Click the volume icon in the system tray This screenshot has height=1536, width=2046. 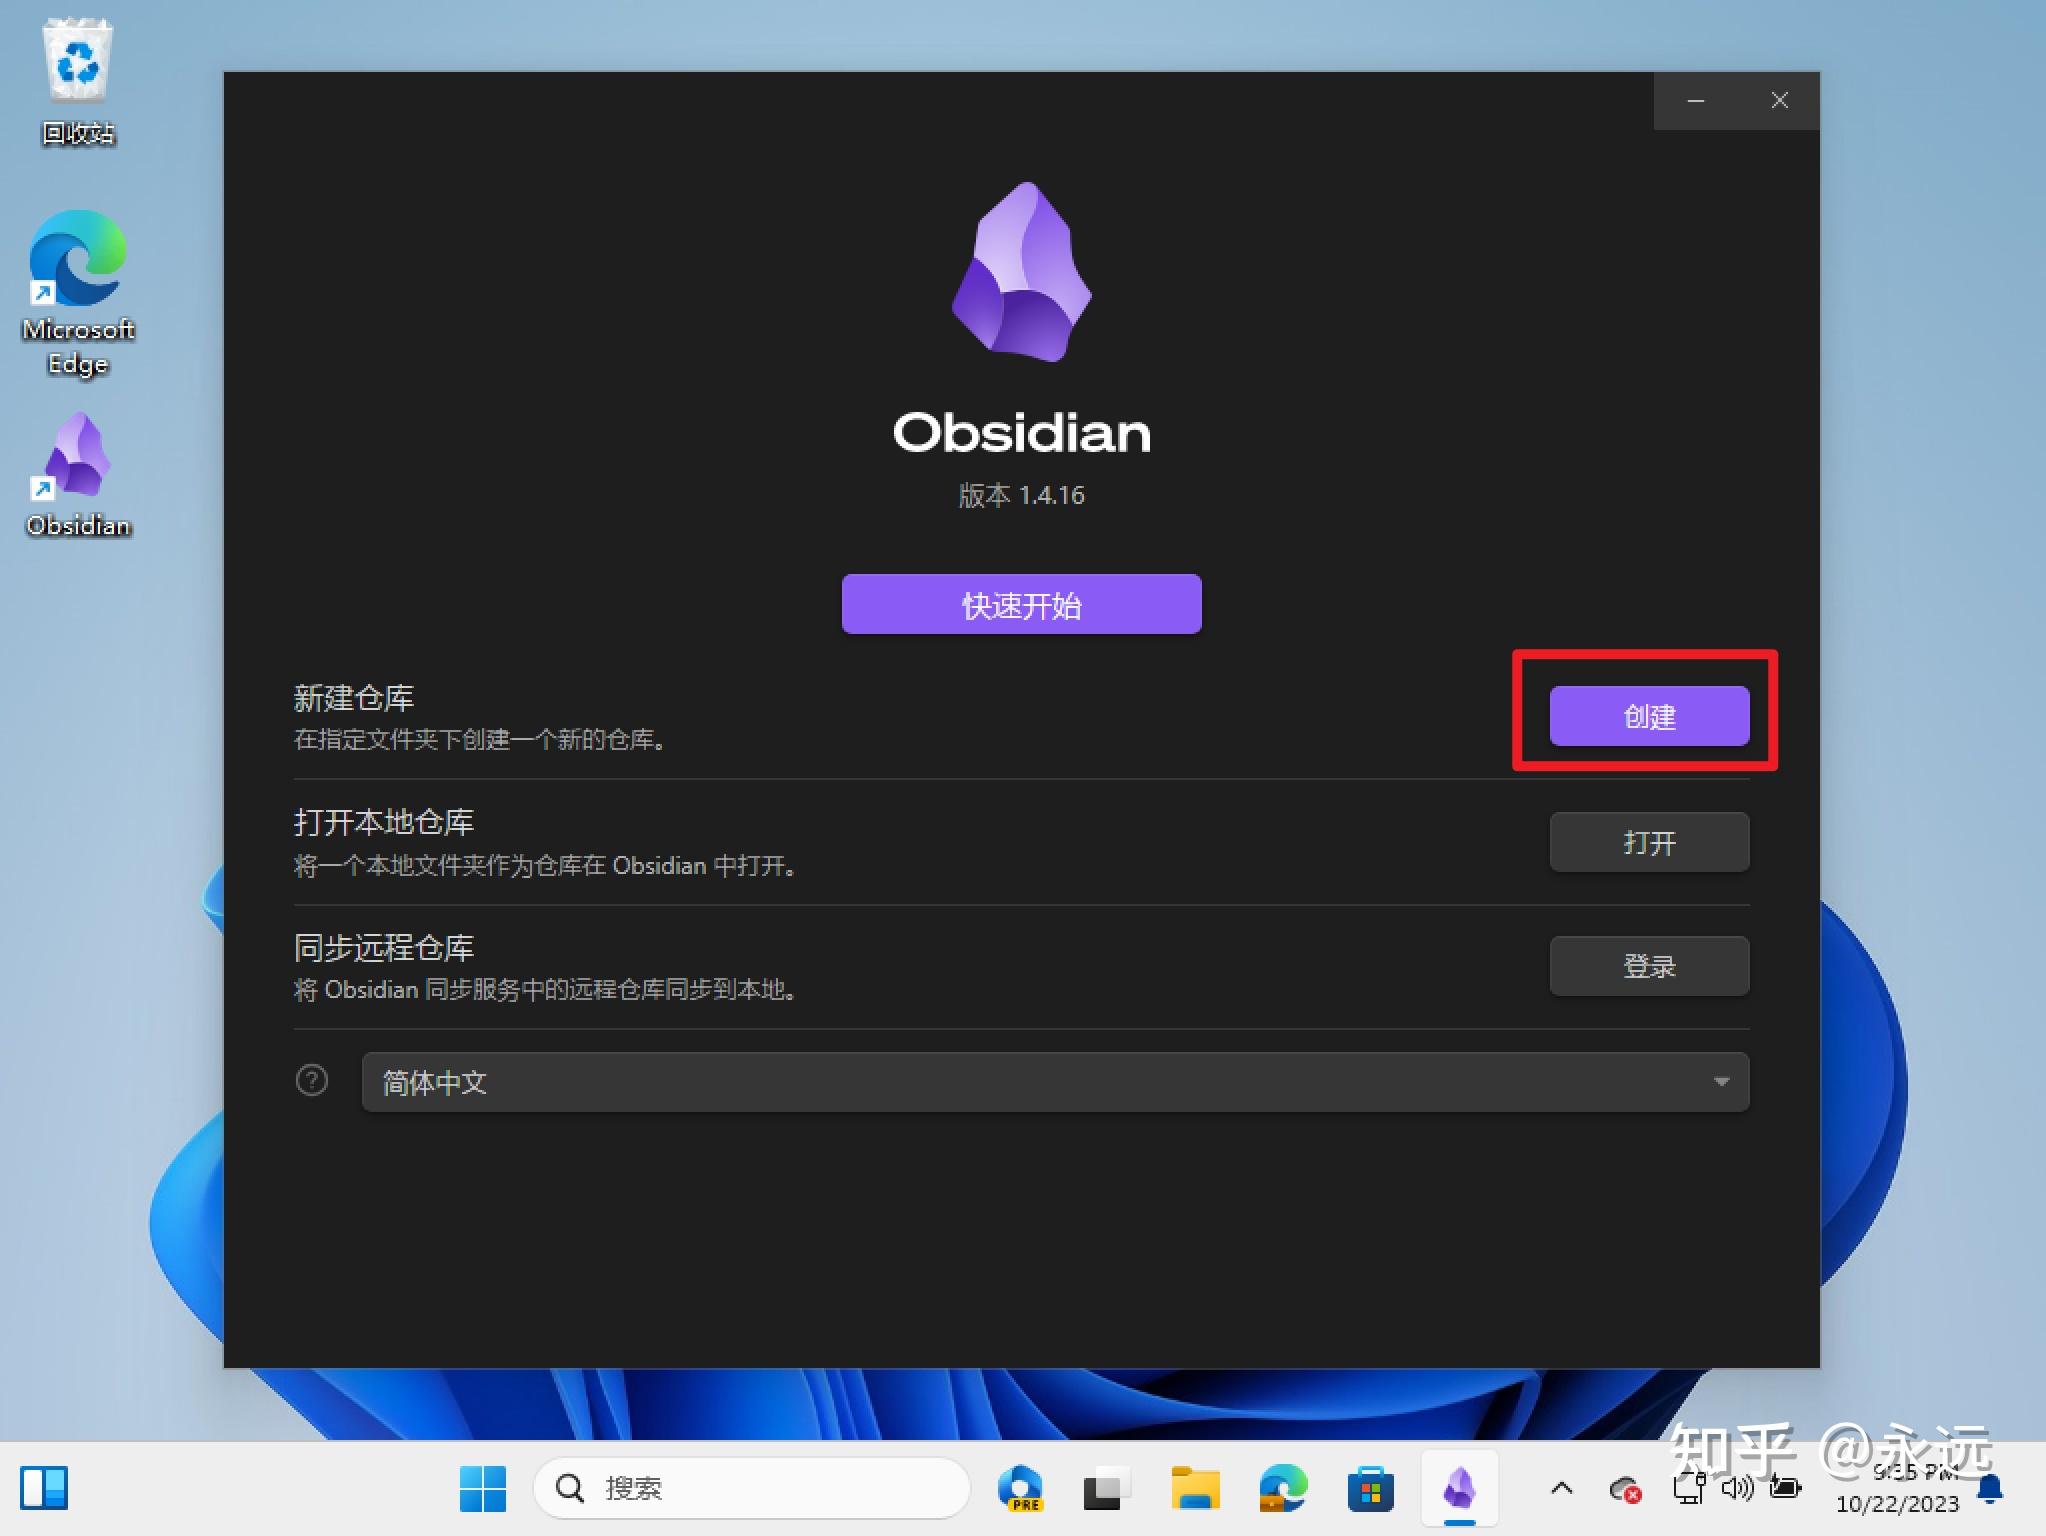pyautogui.click(x=1737, y=1488)
